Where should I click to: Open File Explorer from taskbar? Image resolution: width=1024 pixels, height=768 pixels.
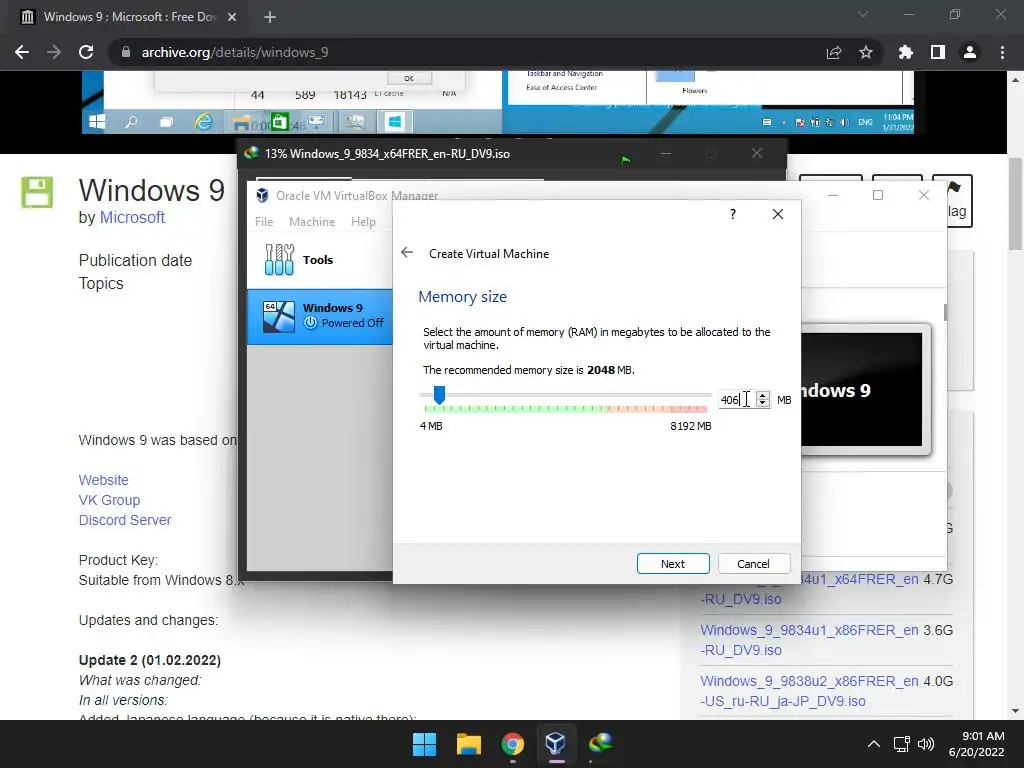[468, 744]
